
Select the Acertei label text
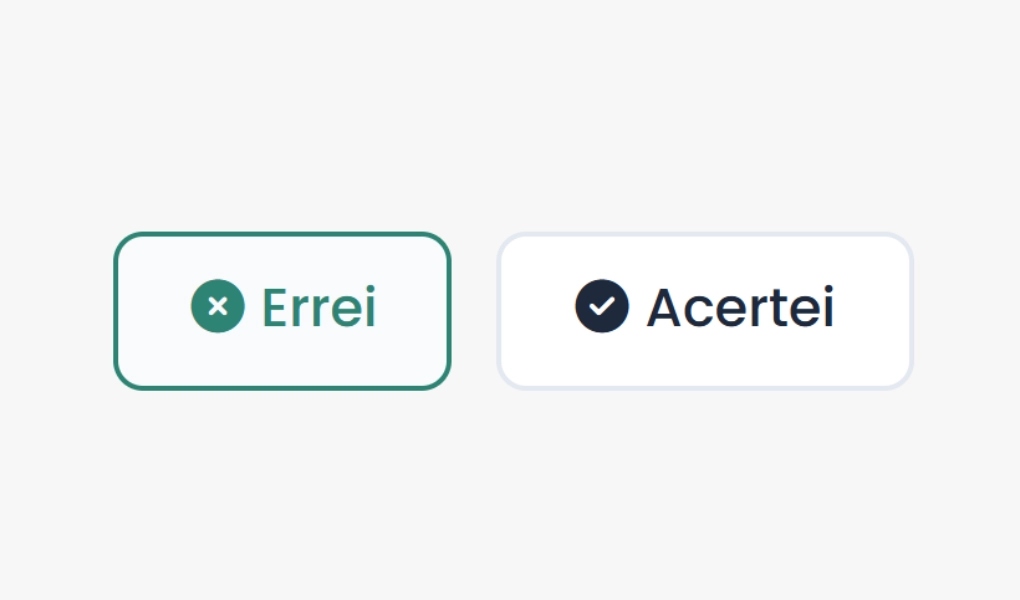coord(741,307)
